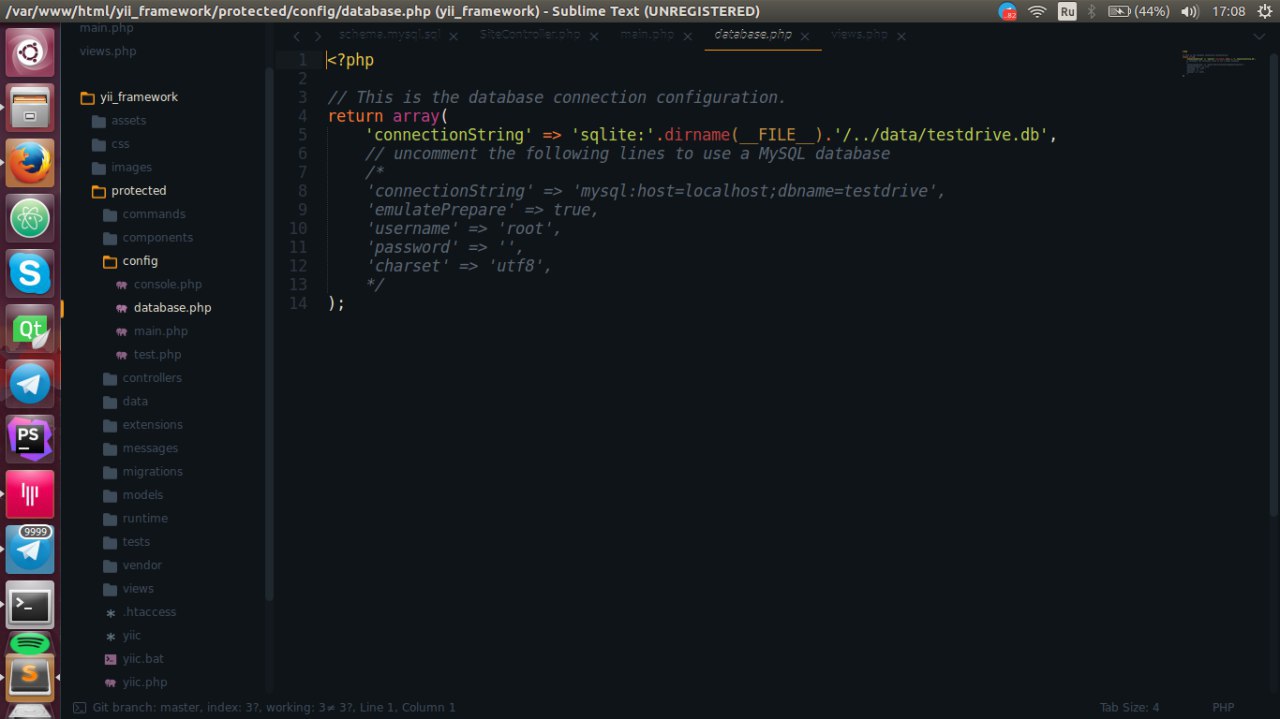Toggle the side bar from status bar icon
The image size is (1280, 719).
(79, 707)
